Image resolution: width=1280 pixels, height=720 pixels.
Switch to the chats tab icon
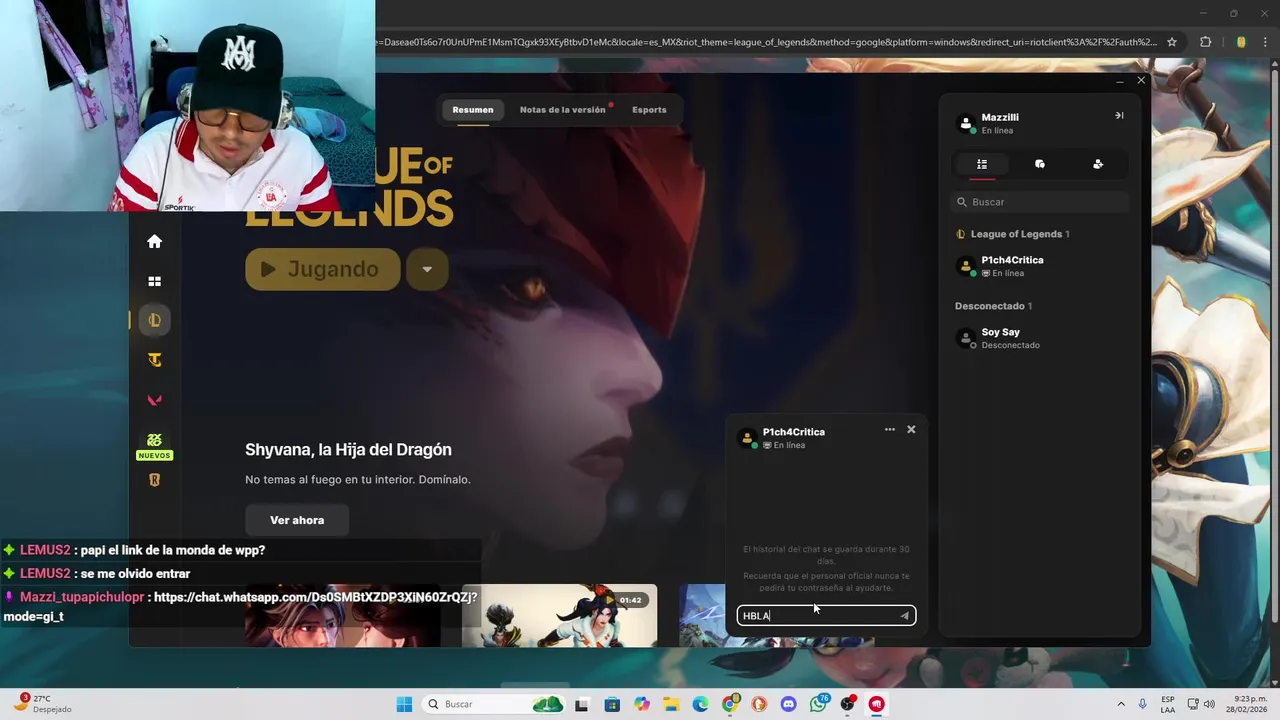pyautogui.click(x=1040, y=164)
